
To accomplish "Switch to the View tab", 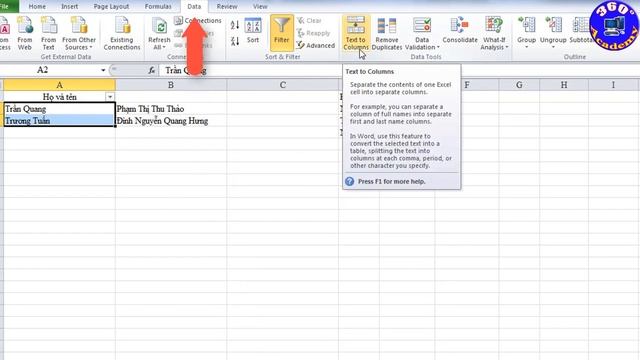I will click(260, 7).
